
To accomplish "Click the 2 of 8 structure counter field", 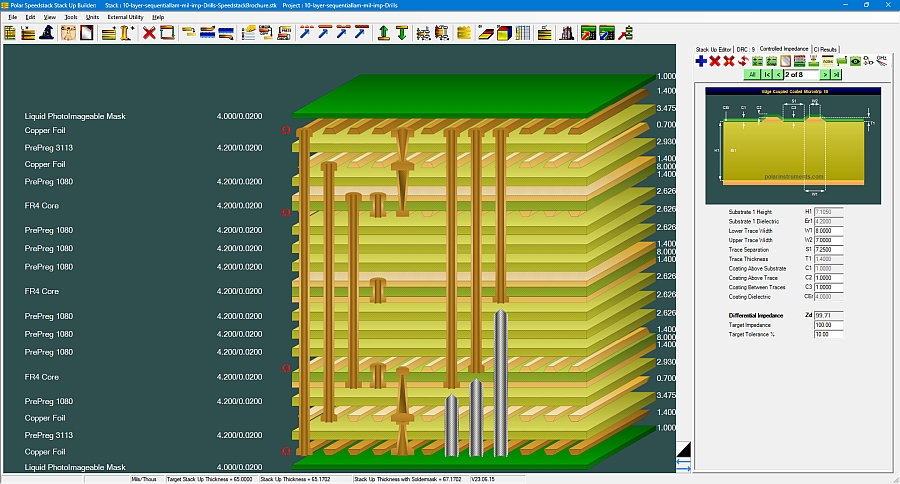I will [x=801, y=75].
